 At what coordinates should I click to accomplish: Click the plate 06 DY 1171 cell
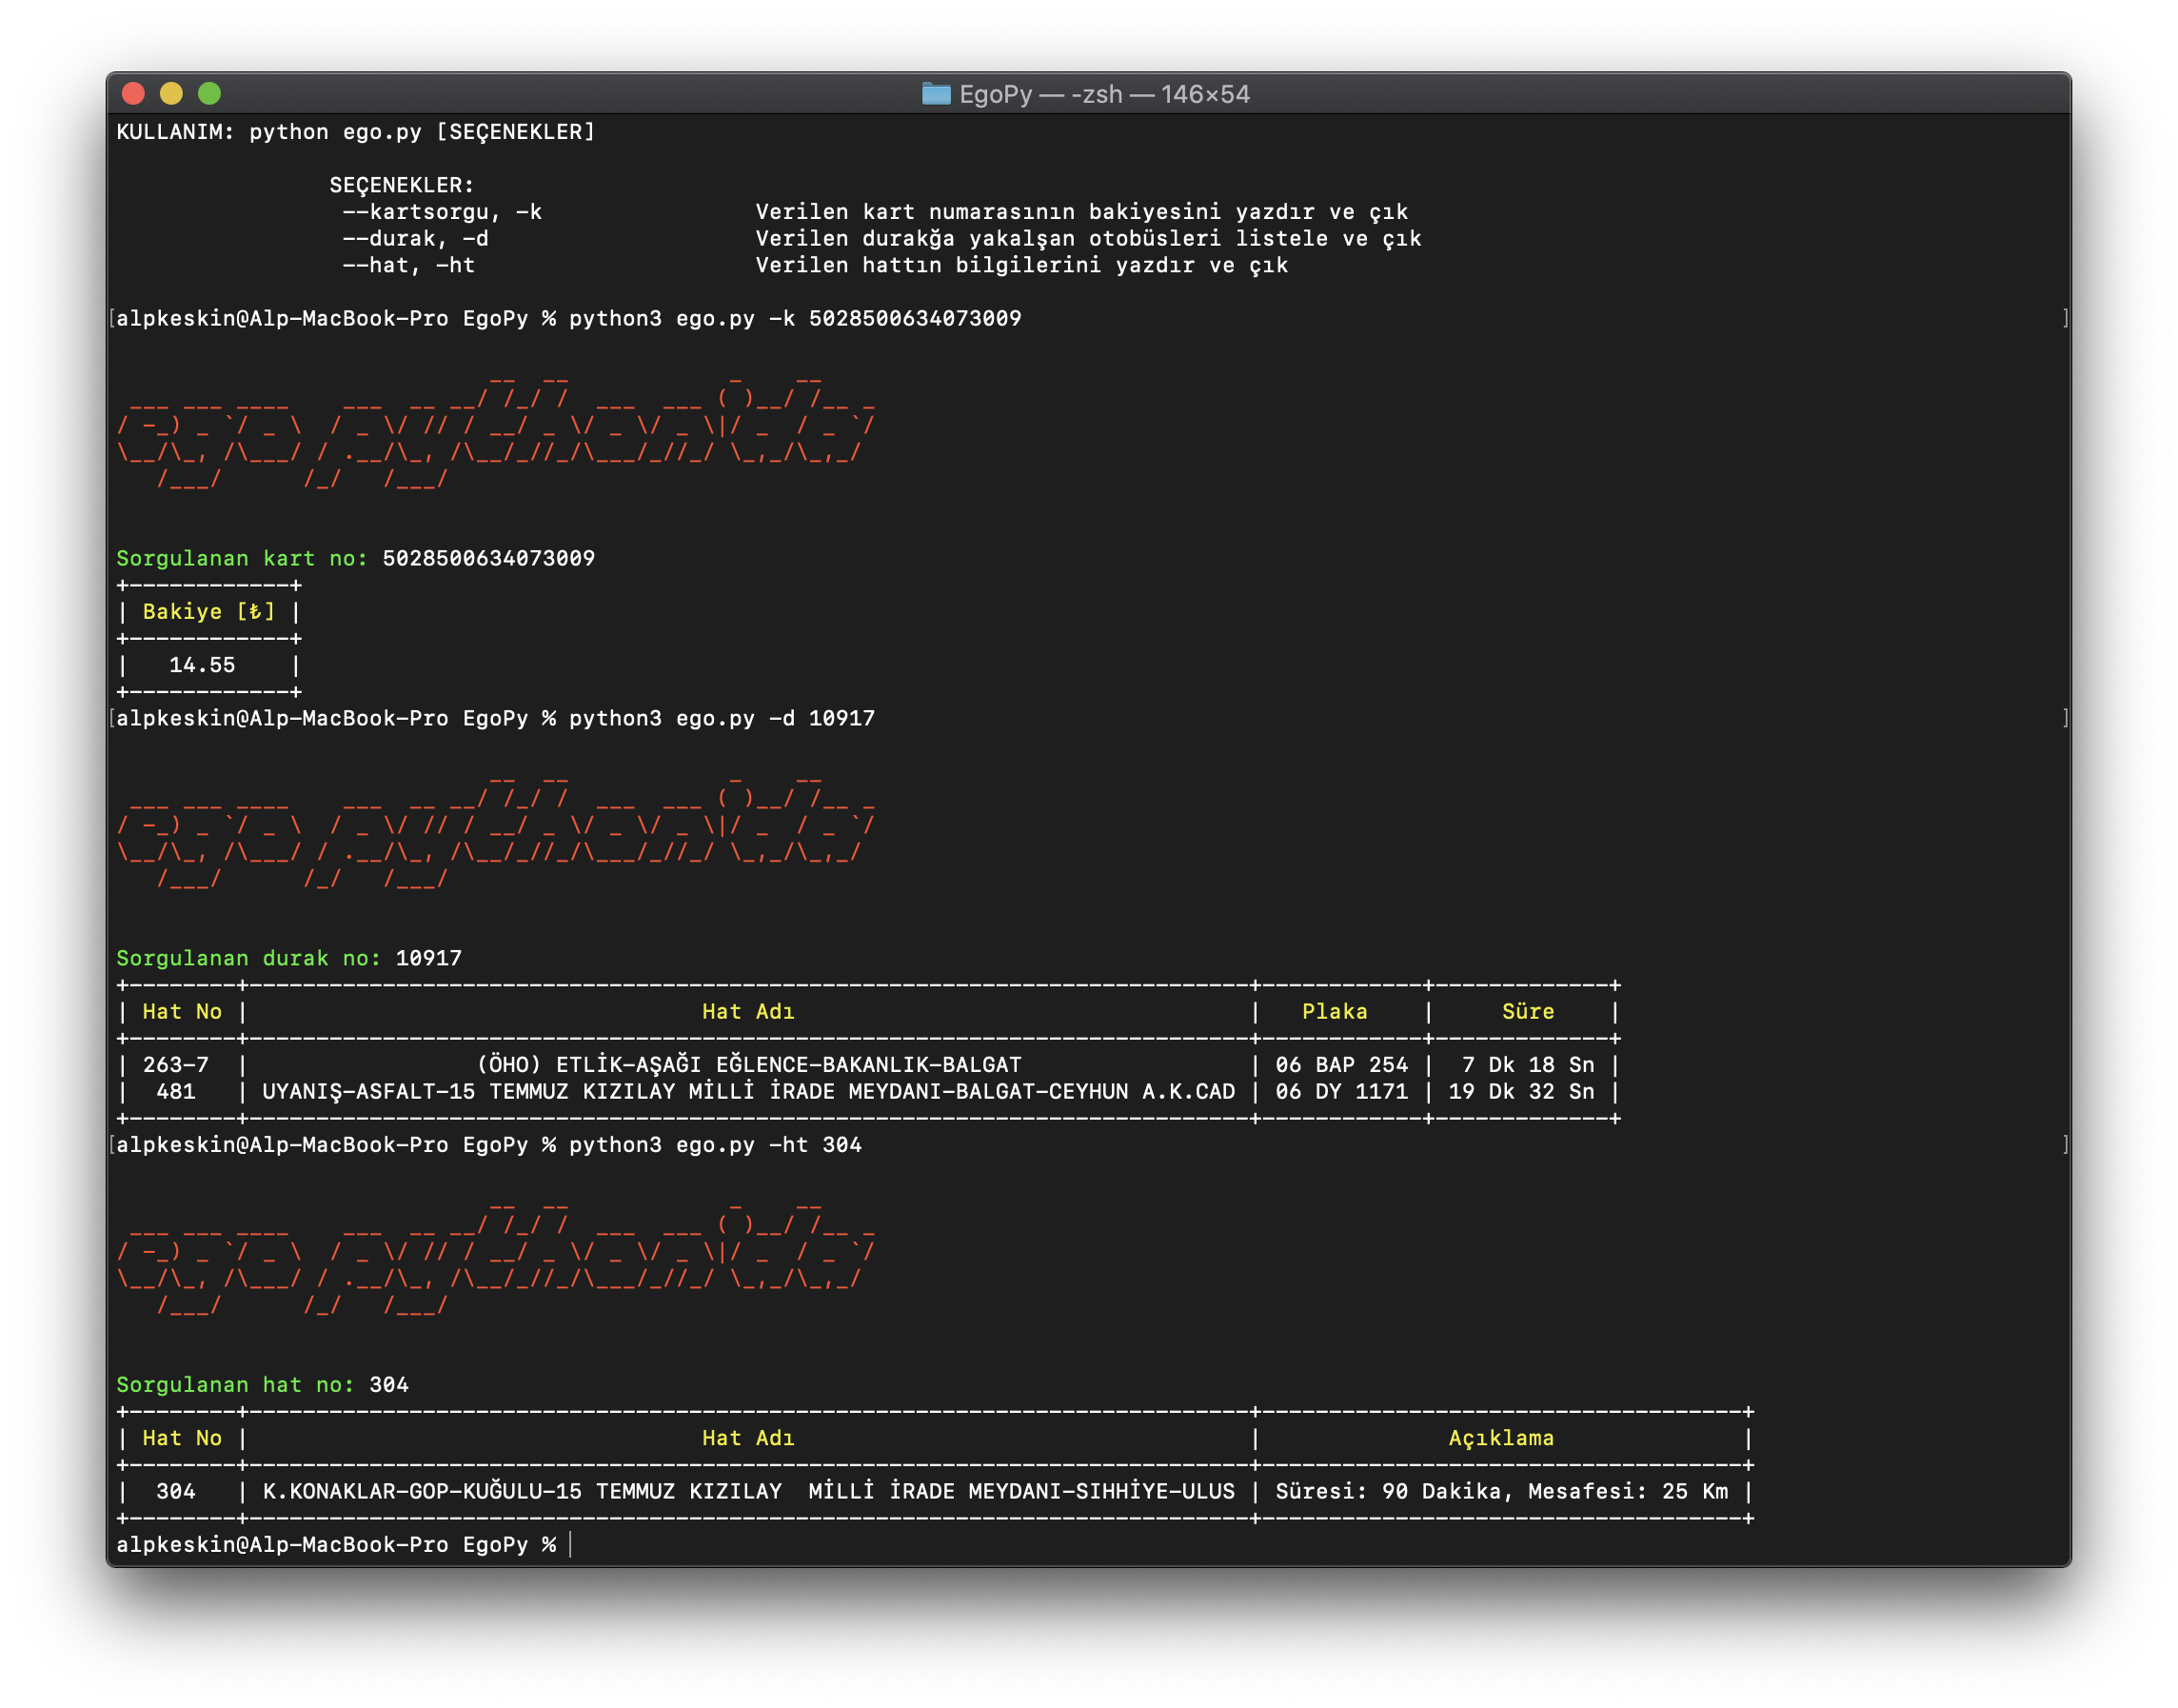(x=1341, y=1092)
